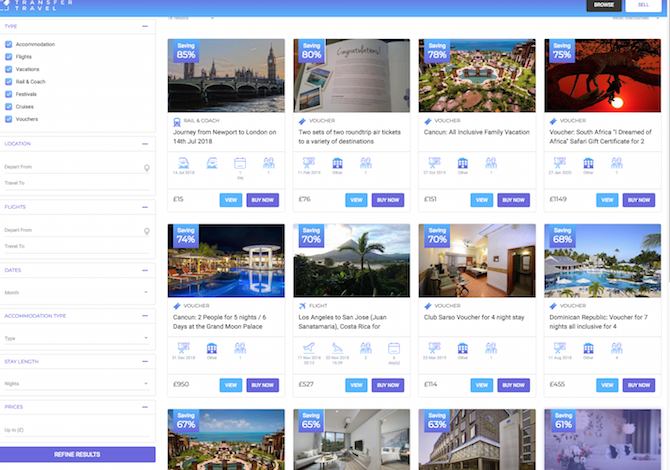This screenshot has height=470, width=670.
Task: View the Los Angeles to San Jose flight
Action: (356, 385)
